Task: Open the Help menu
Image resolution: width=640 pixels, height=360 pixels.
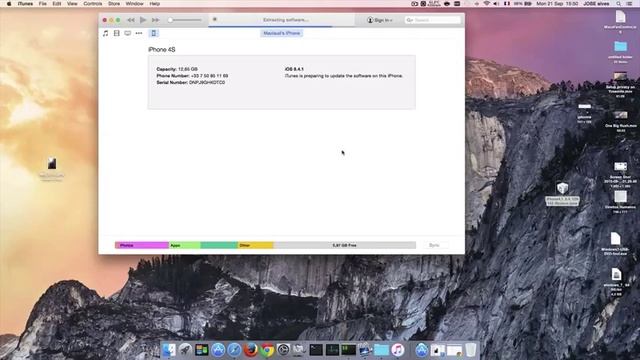Action: pos(155,4)
